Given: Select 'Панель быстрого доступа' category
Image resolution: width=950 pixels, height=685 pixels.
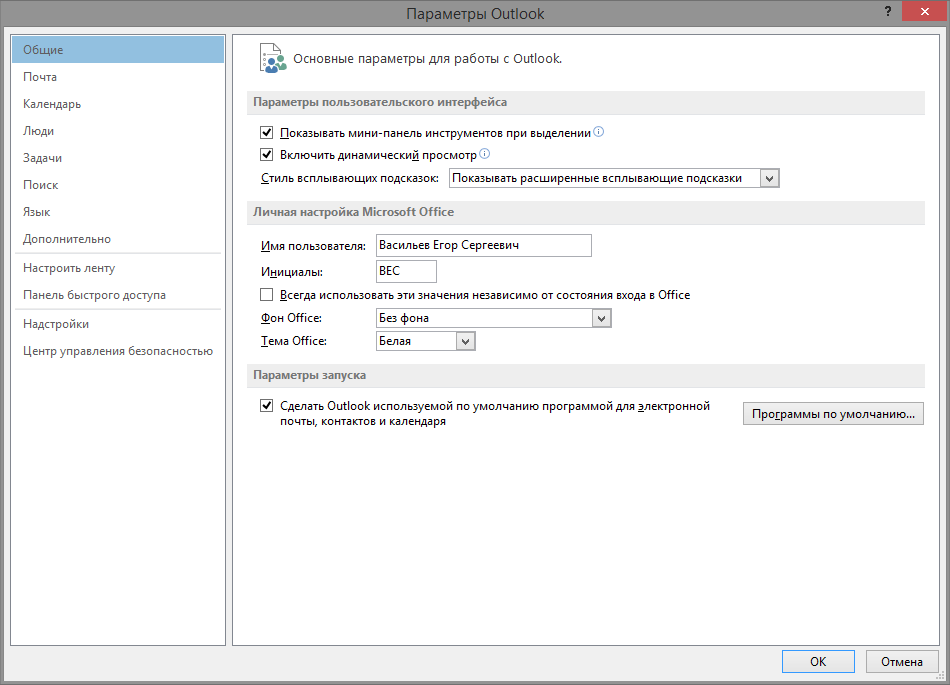Looking at the screenshot, I should (x=118, y=295).
